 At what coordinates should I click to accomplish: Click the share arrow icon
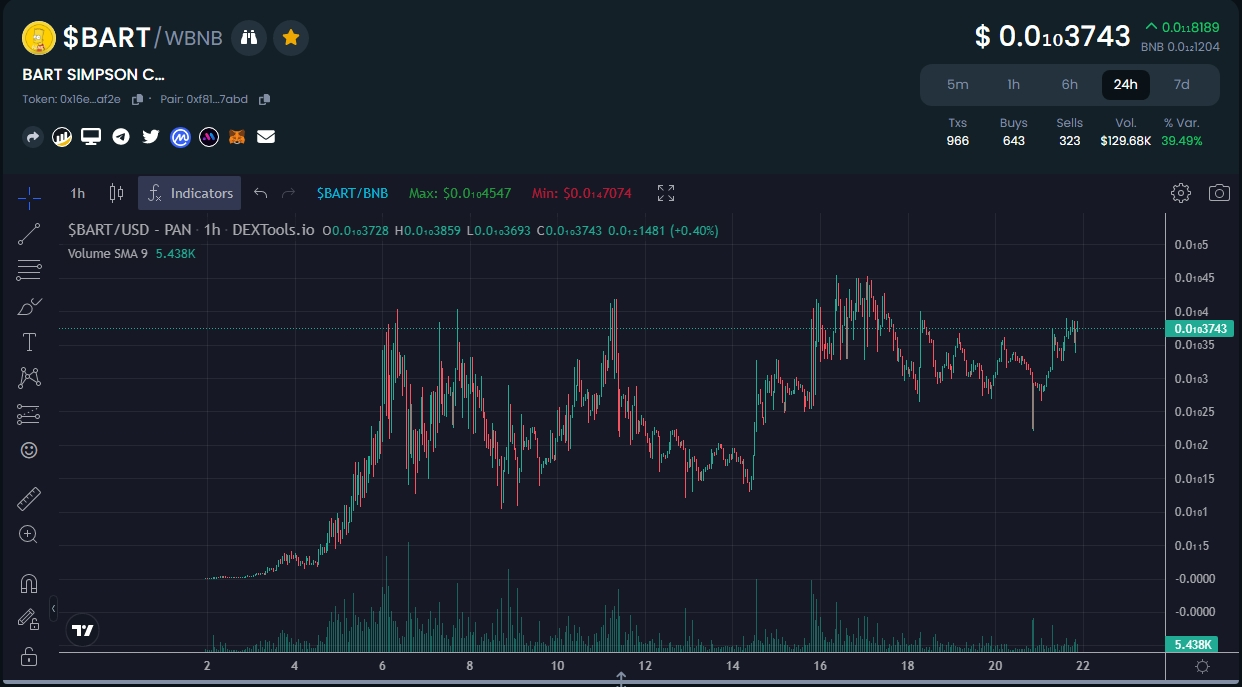pos(33,137)
